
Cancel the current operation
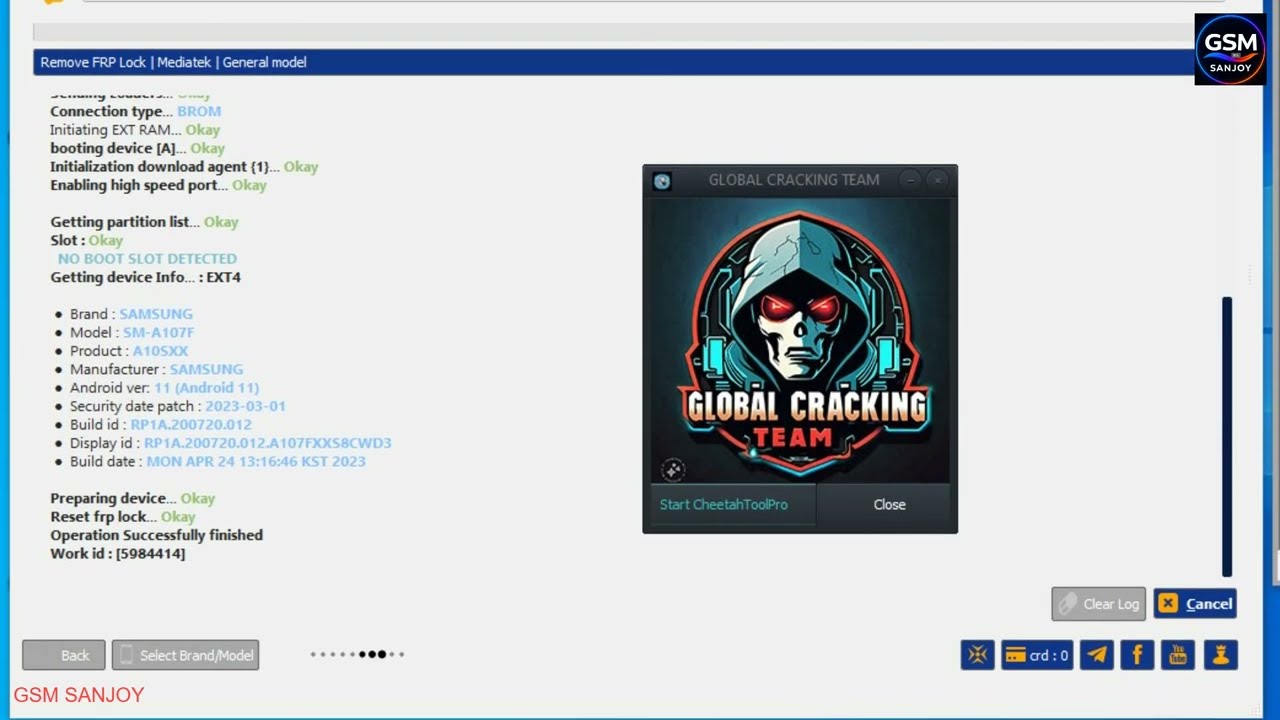click(1195, 604)
